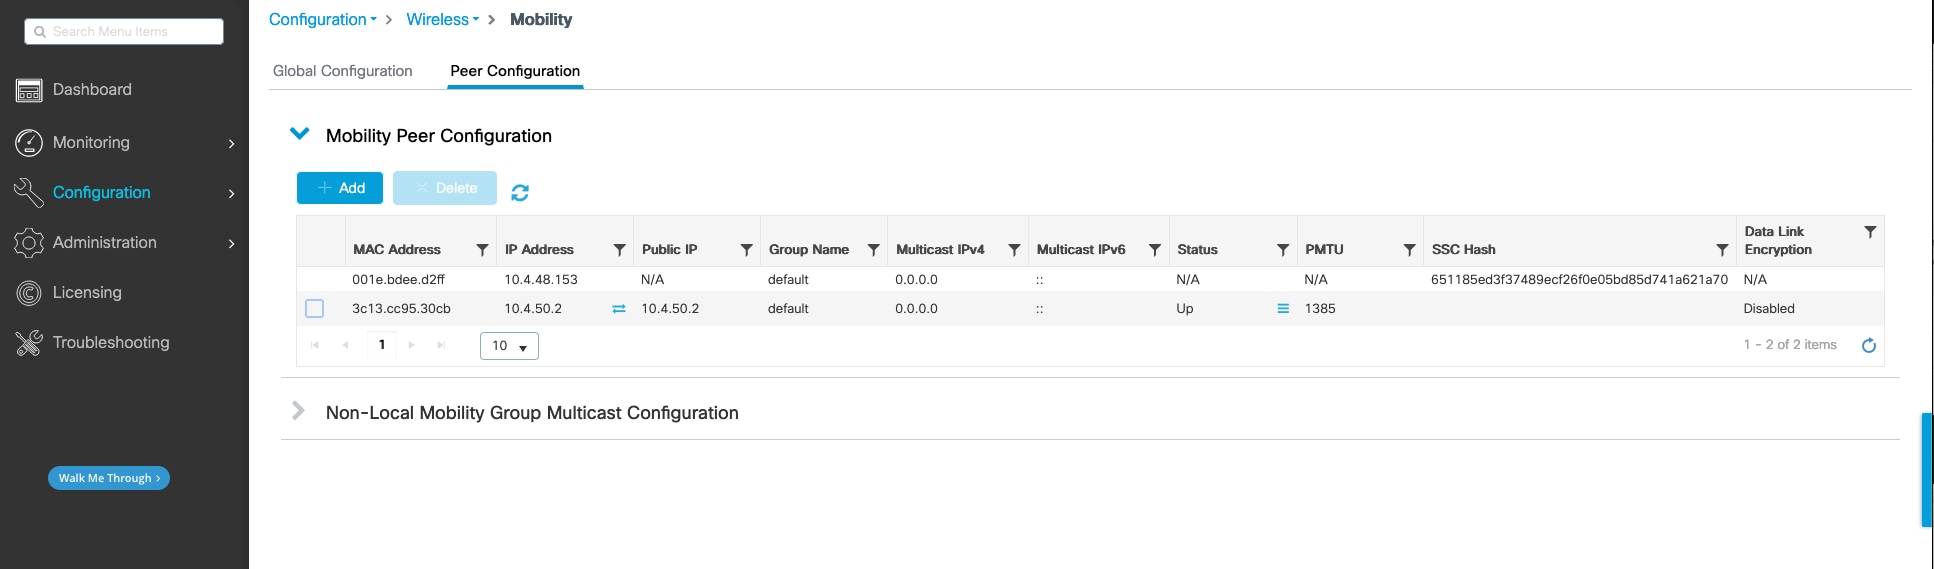Select the checkbox for peer 3c13.cc95.30cb

tap(315, 309)
